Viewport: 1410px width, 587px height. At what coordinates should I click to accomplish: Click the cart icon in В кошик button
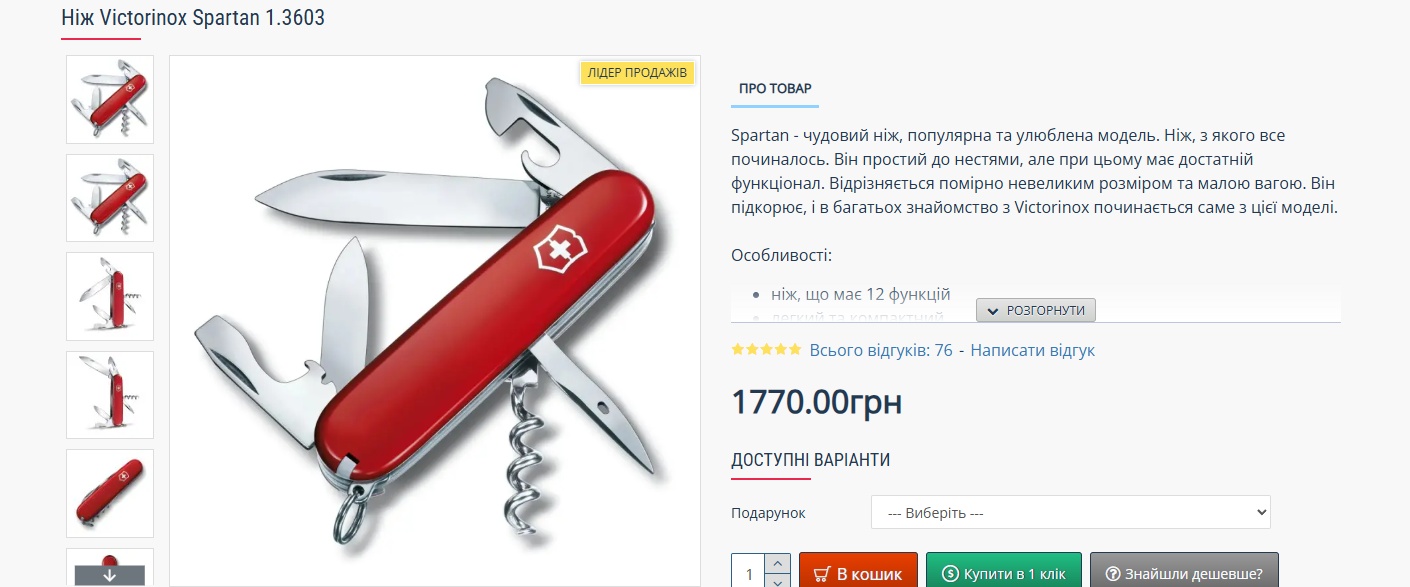[x=822, y=574]
